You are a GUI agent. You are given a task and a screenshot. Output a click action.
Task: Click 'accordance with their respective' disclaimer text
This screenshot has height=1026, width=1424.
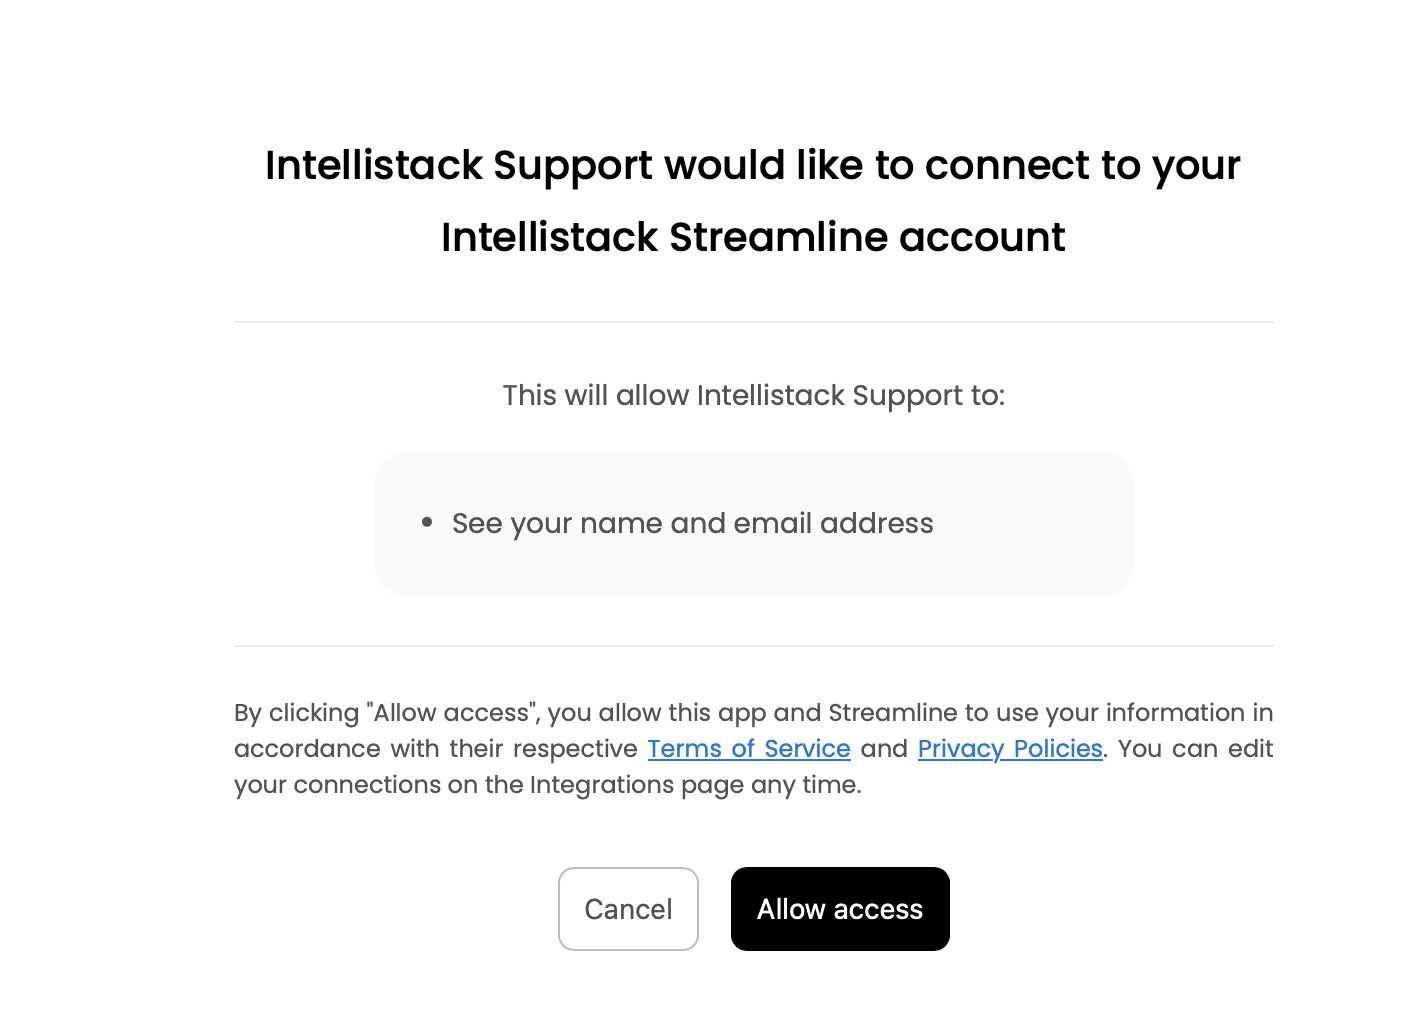[x=435, y=749]
